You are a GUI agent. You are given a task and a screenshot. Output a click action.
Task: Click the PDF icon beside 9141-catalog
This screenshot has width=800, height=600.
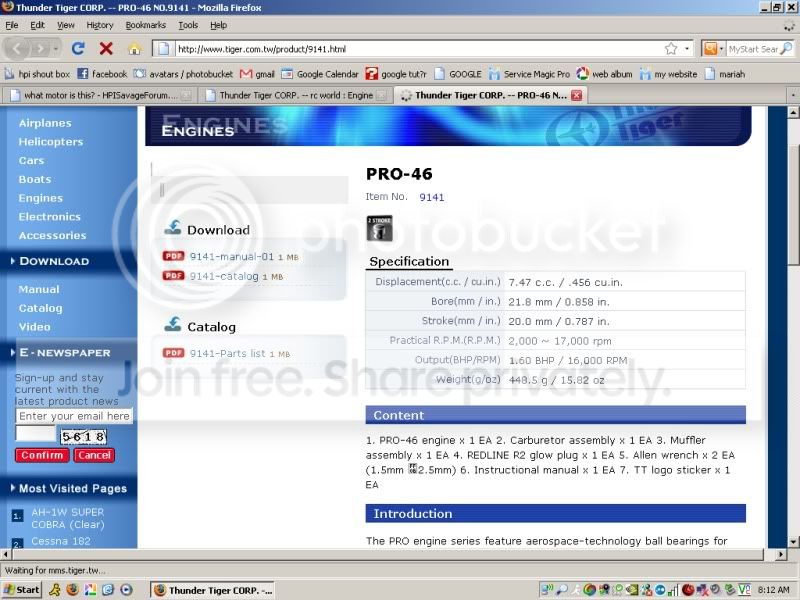pyautogui.click(x=173, y=276)
